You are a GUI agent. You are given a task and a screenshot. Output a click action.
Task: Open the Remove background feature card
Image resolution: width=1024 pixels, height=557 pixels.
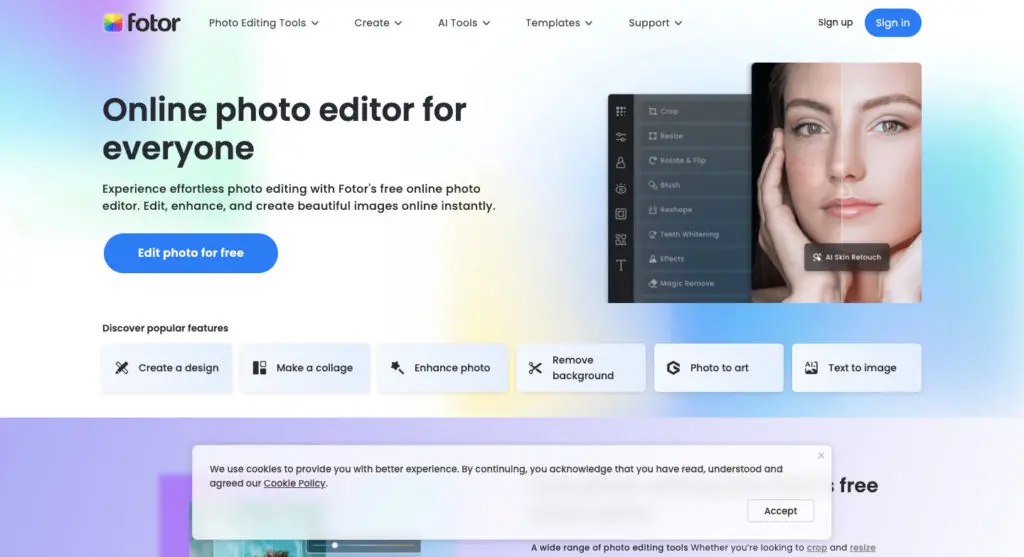click(581, 368)
